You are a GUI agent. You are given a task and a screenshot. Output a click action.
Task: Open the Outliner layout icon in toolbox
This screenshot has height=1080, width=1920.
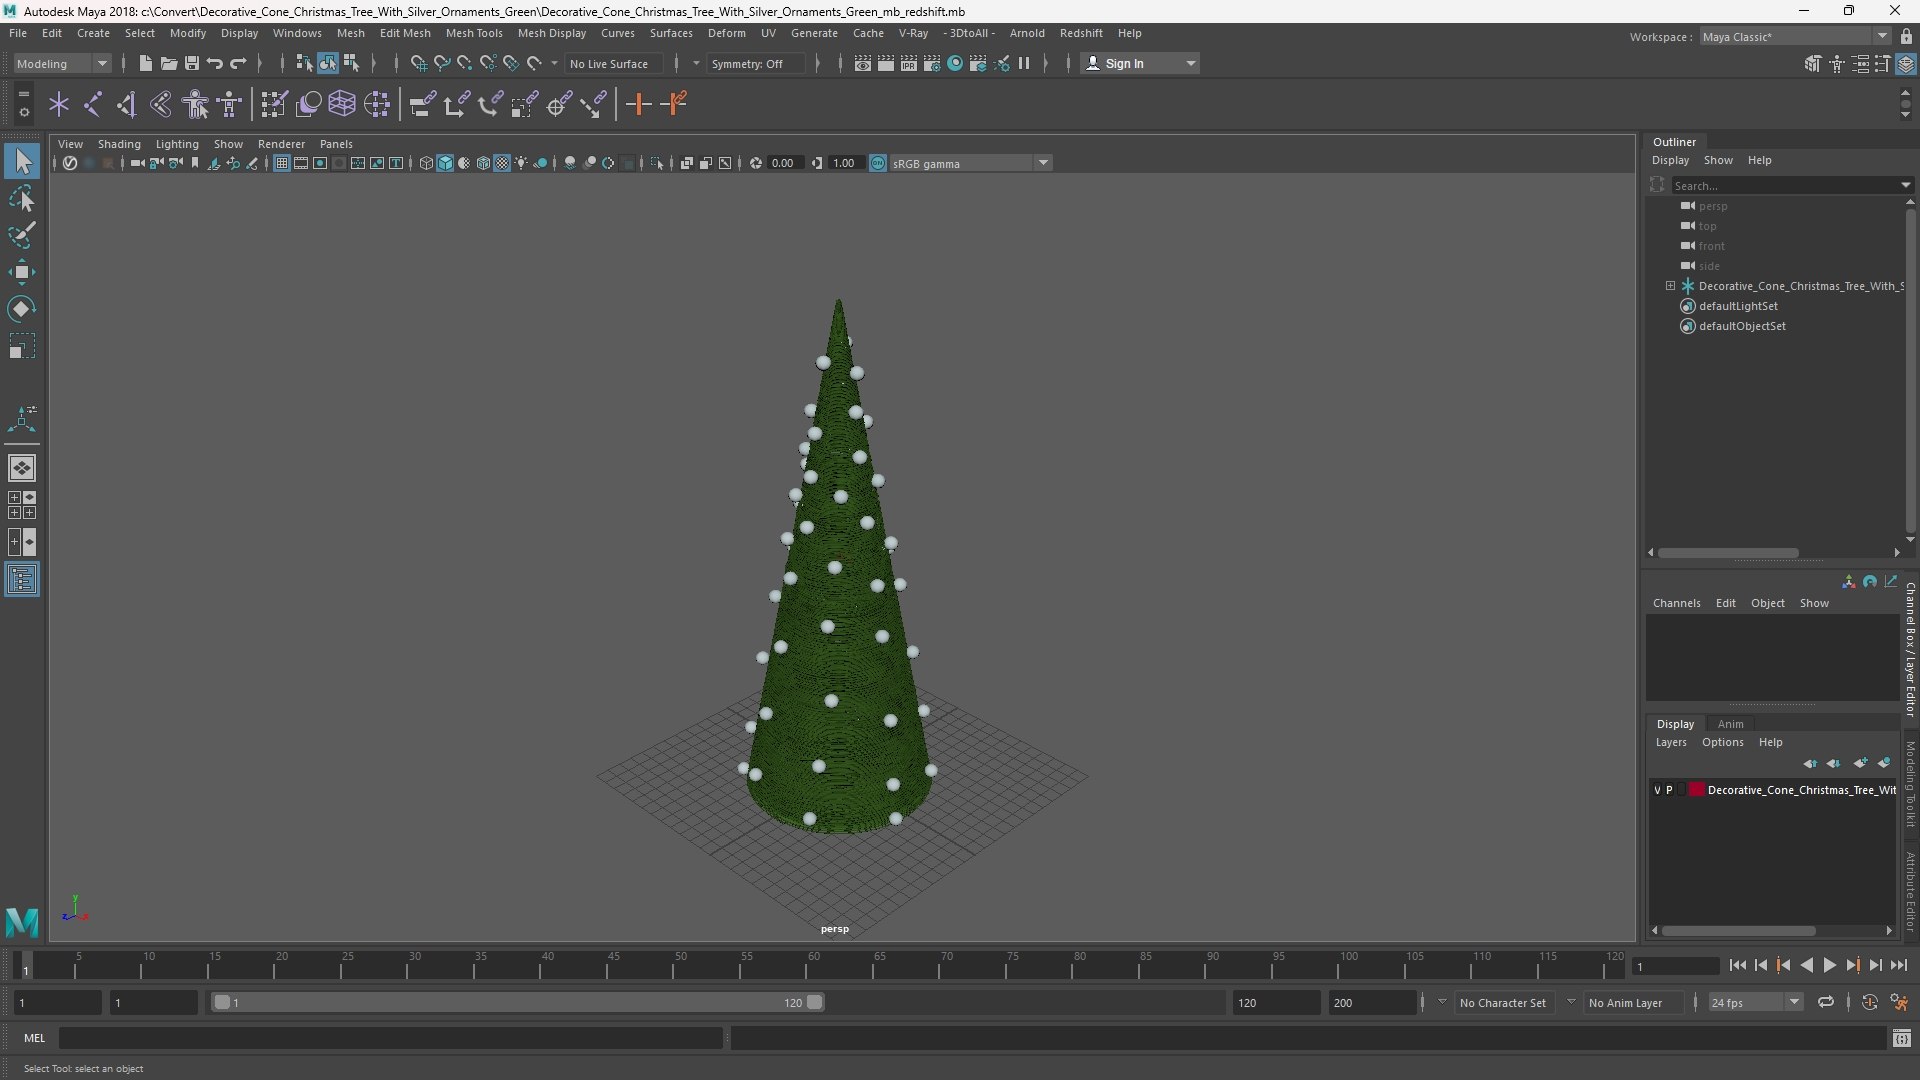(22, 580)
